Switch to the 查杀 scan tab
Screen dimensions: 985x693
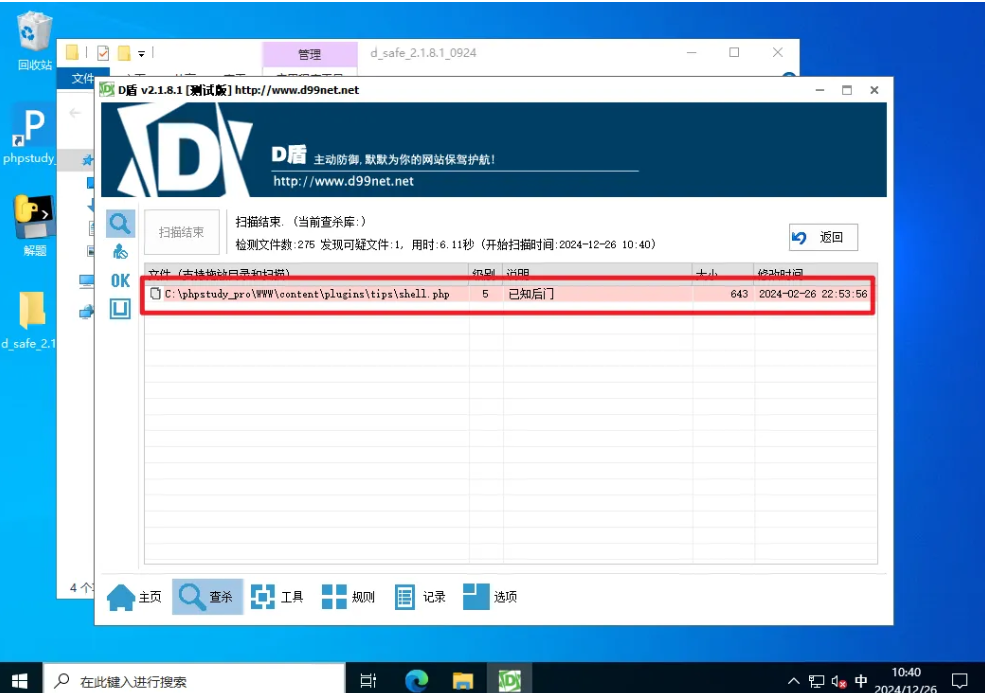[x=207, y=597]
